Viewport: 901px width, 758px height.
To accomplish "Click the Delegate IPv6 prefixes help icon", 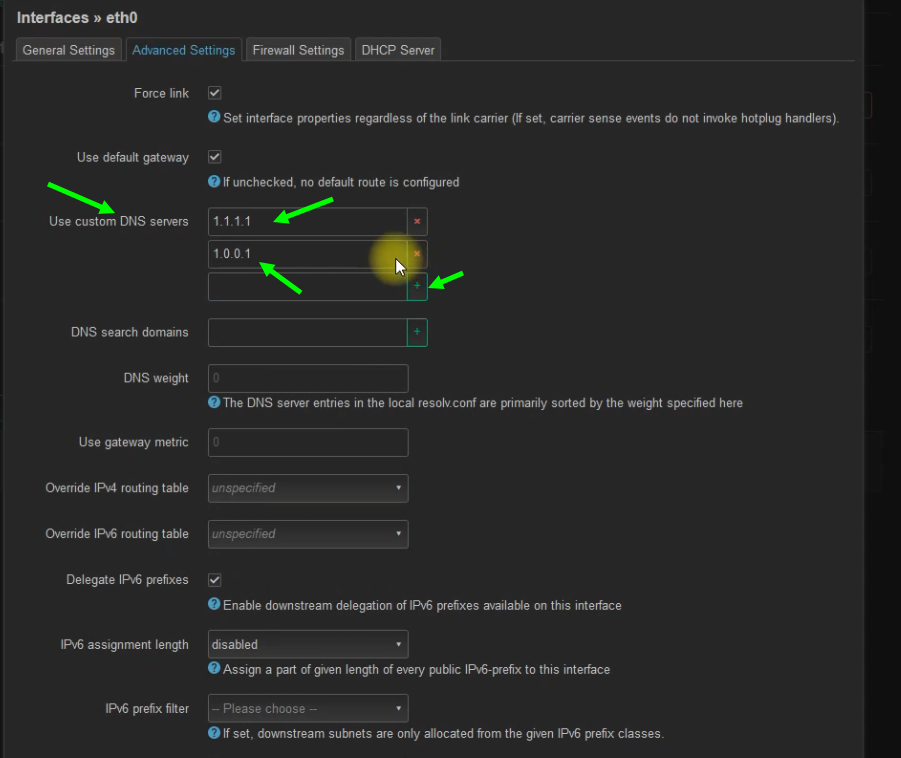I will 214,605.
